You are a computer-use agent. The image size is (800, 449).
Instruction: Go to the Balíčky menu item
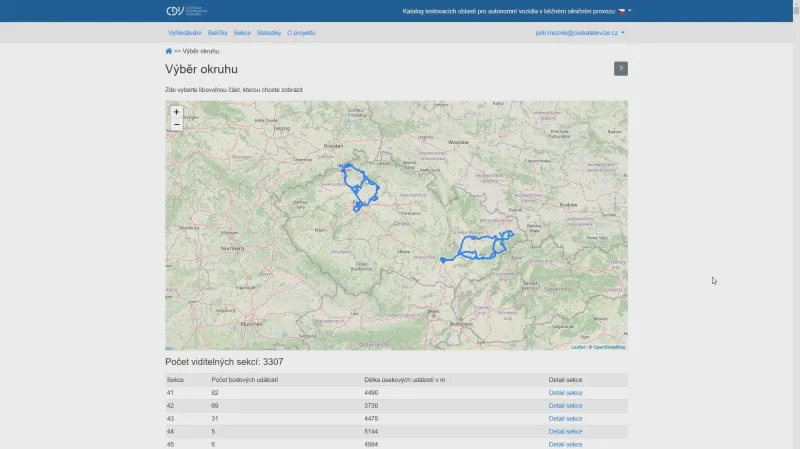pyautogui.click(x=218, y=33)
